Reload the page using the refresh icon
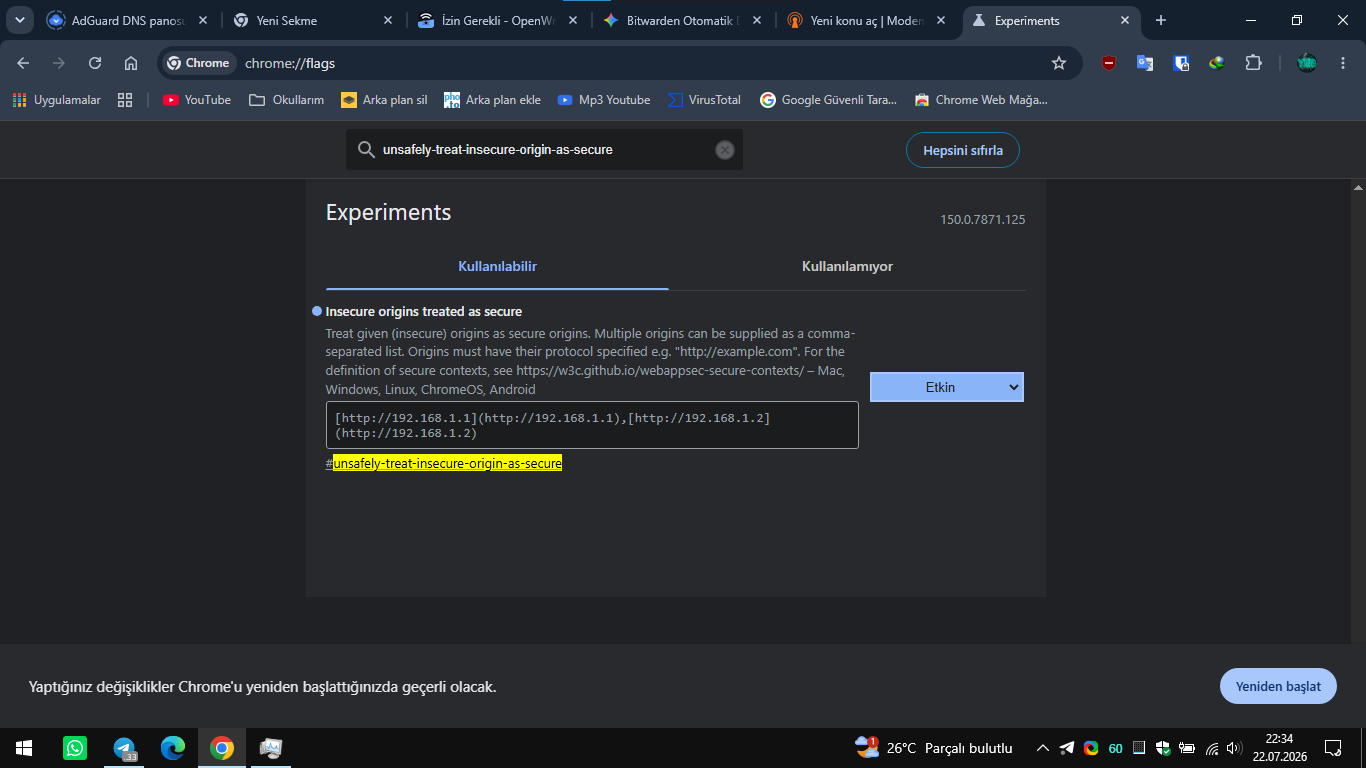The width and height of the screenshot is (1366, 768). pos(95,63)
